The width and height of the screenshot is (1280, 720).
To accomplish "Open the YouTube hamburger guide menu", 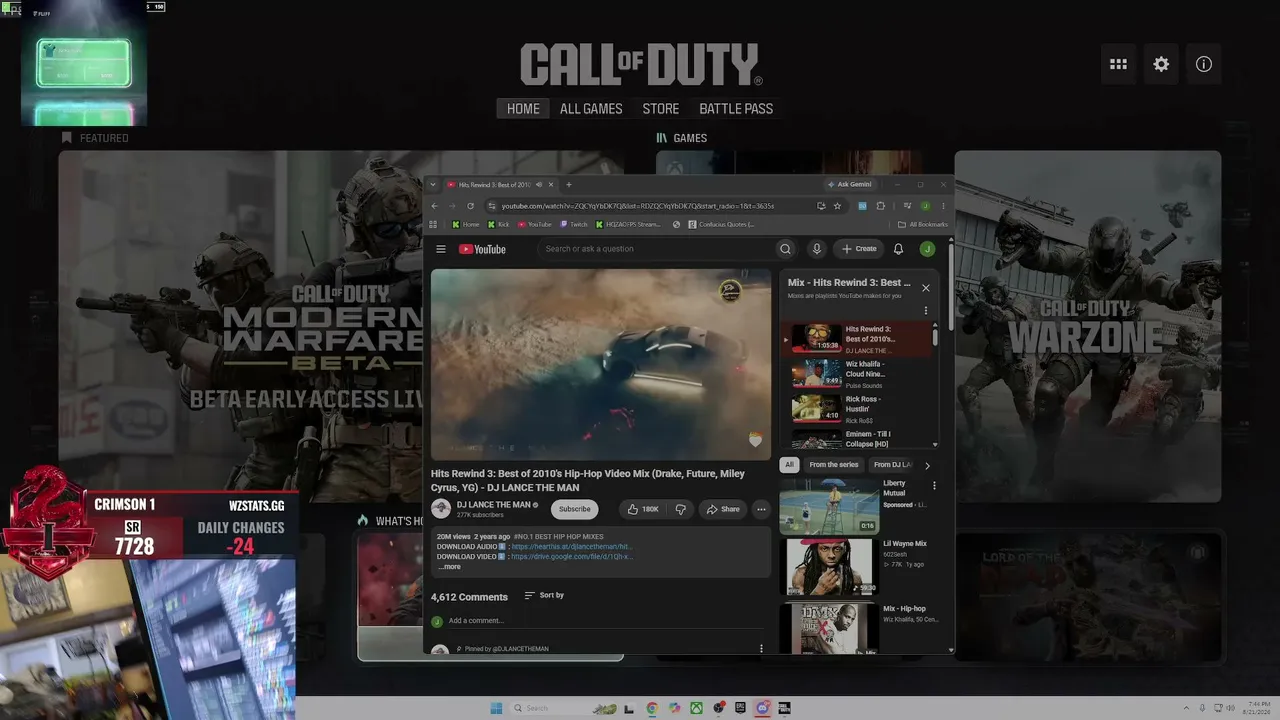I will click(x=441, y=249).
